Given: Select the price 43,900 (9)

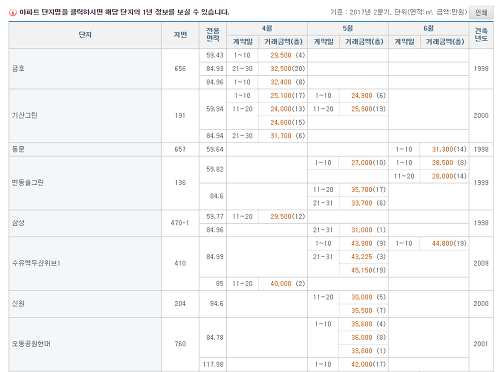Looking at the screenshot, I should click(x=368, y=243).
